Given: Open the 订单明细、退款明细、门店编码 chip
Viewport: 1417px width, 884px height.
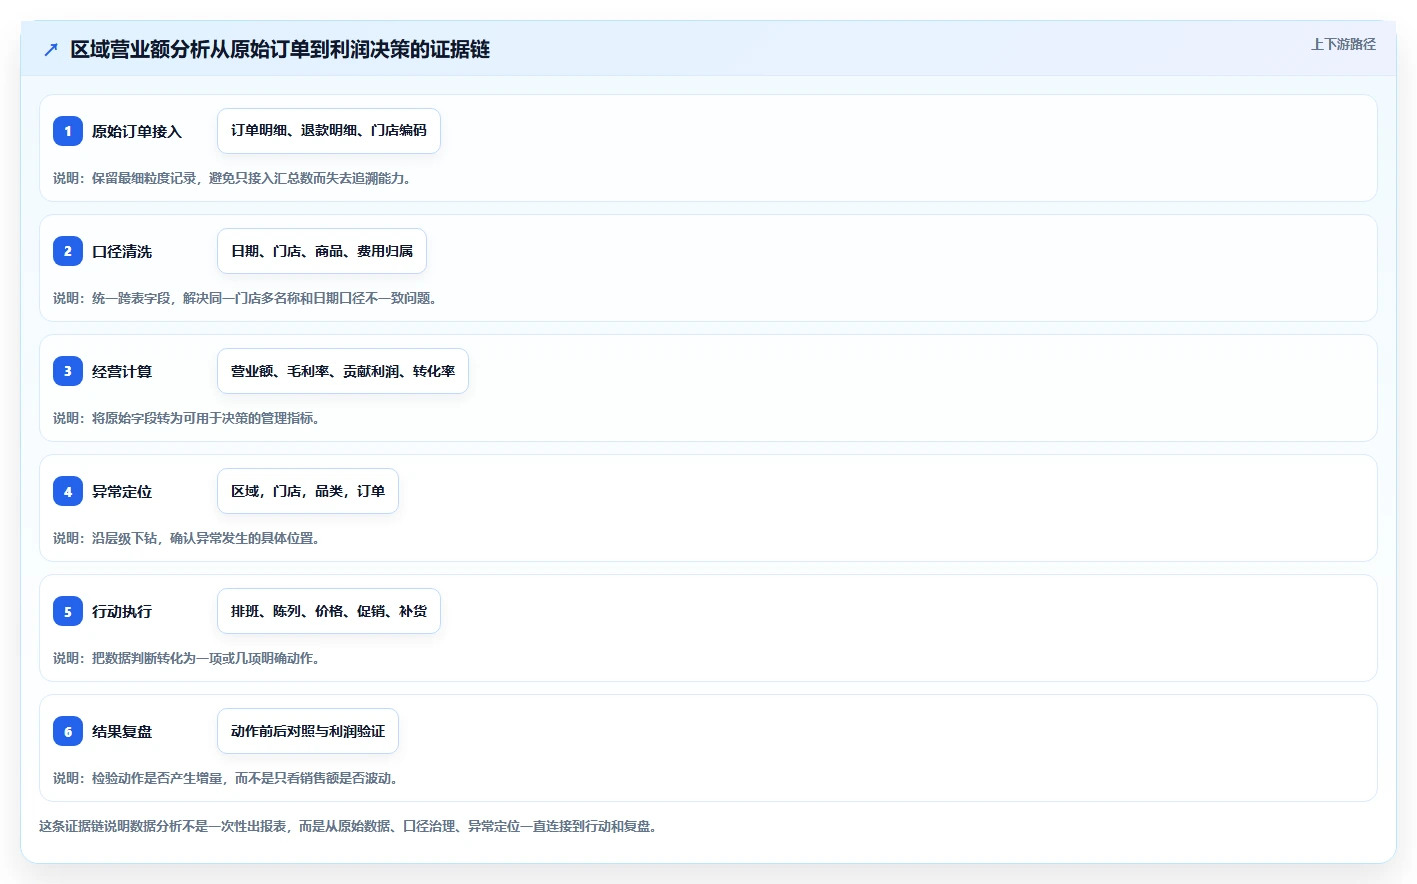Looking at the screenshot, I should [329, 131].
